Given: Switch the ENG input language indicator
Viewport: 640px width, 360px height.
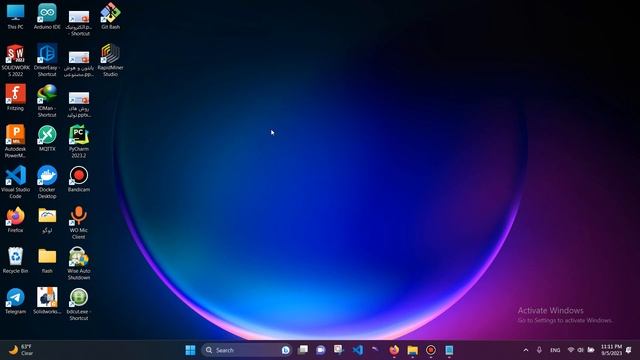Looking at the screenshot, I should point(555,350).
